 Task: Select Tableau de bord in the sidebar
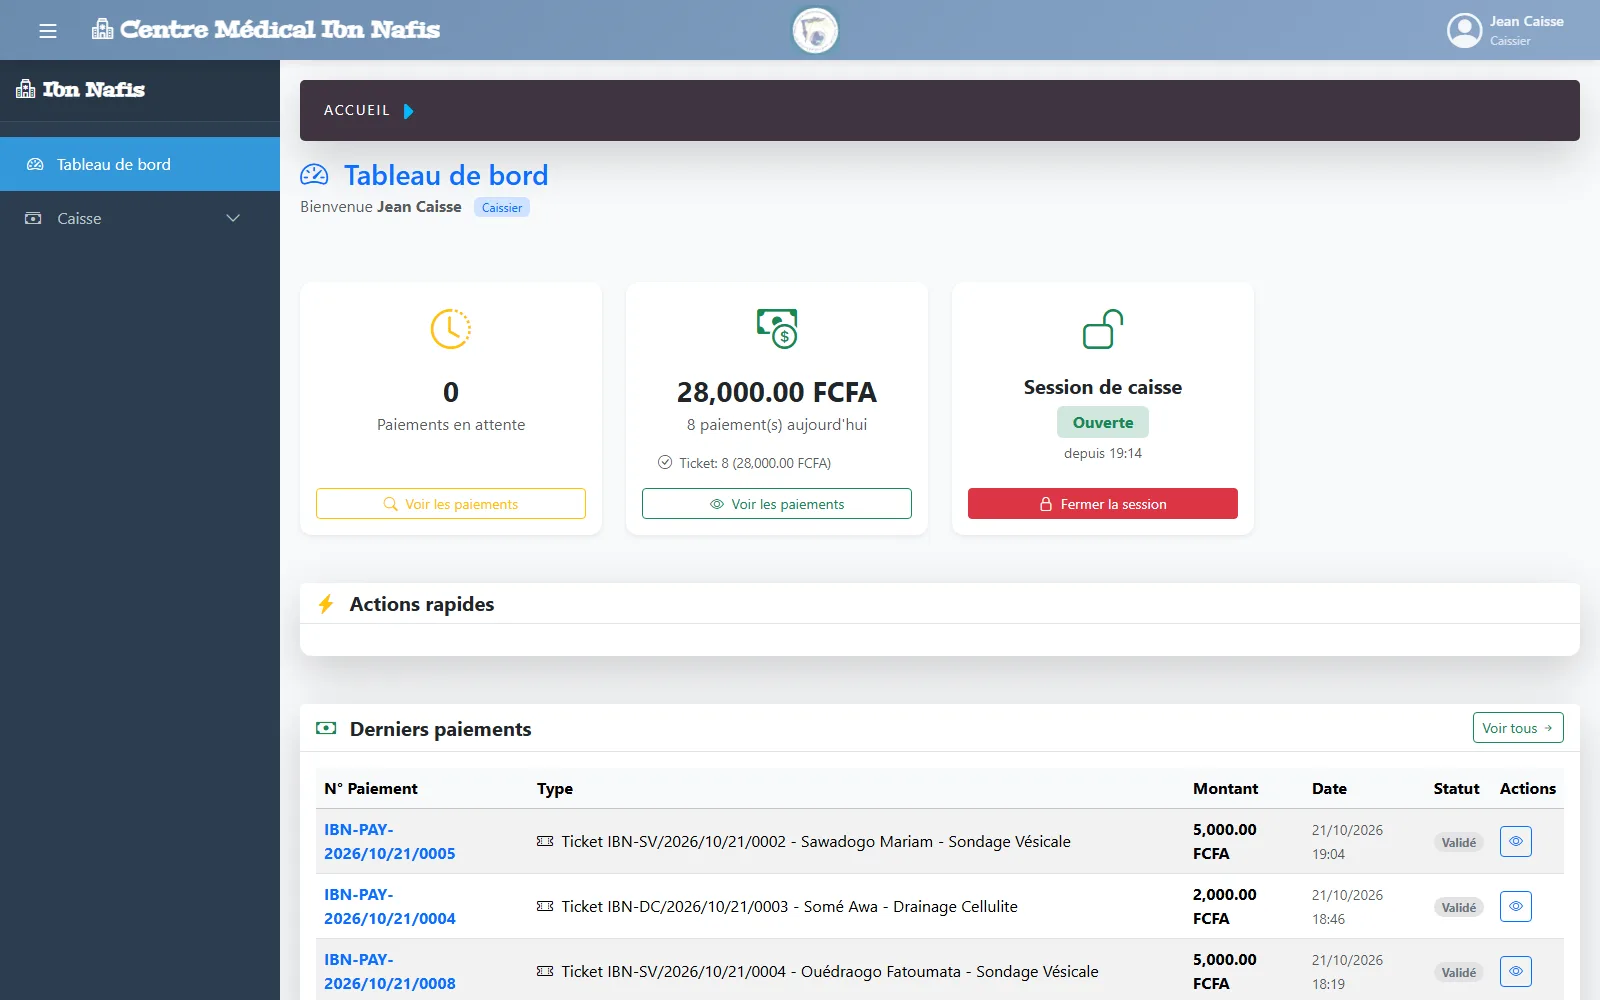click(140, 164)
